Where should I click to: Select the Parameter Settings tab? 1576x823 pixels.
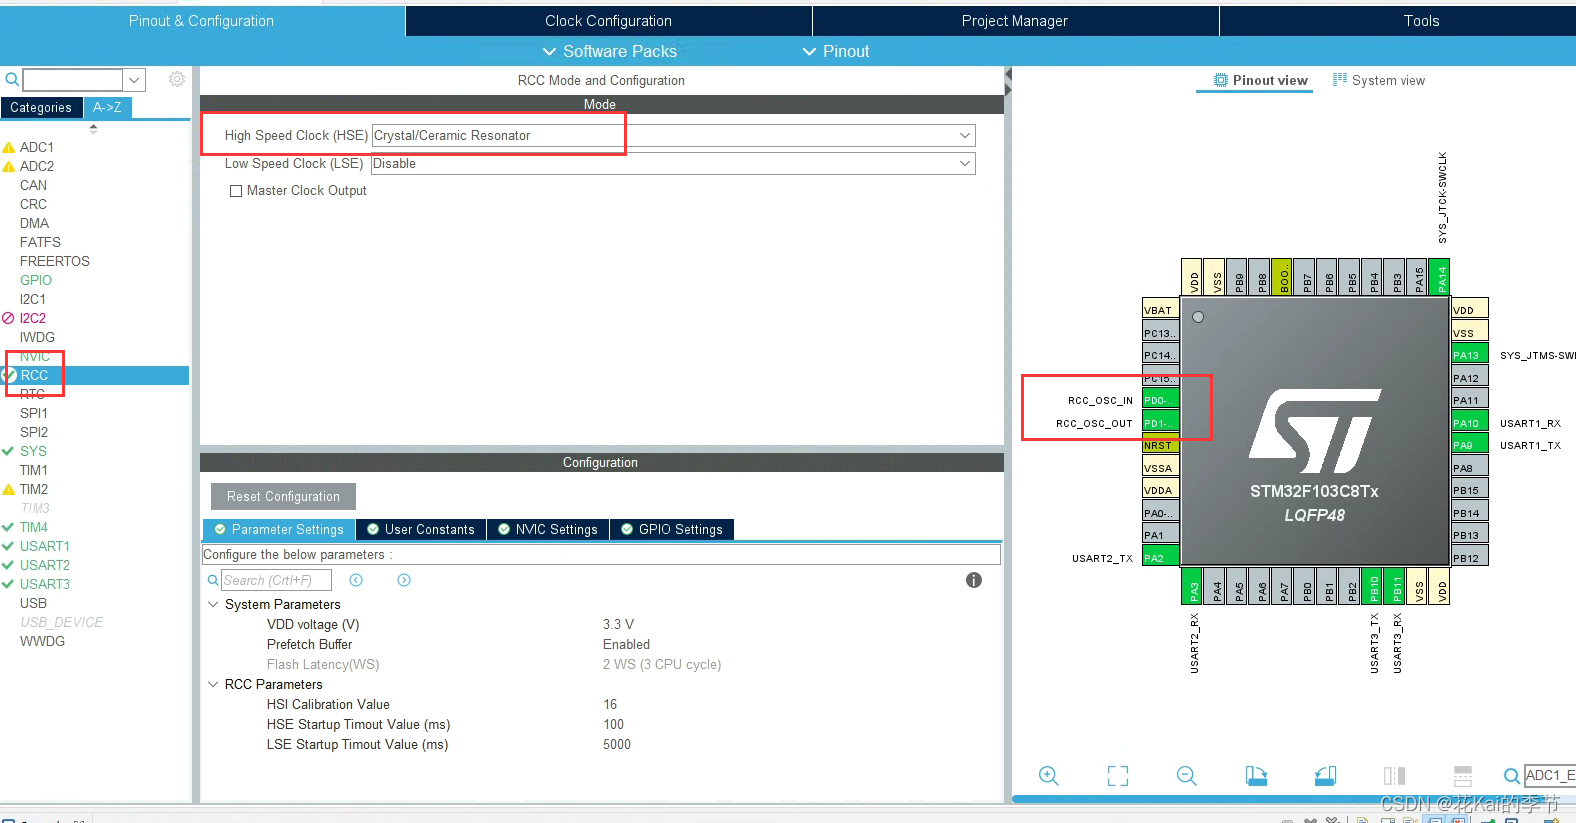[279, 529]
